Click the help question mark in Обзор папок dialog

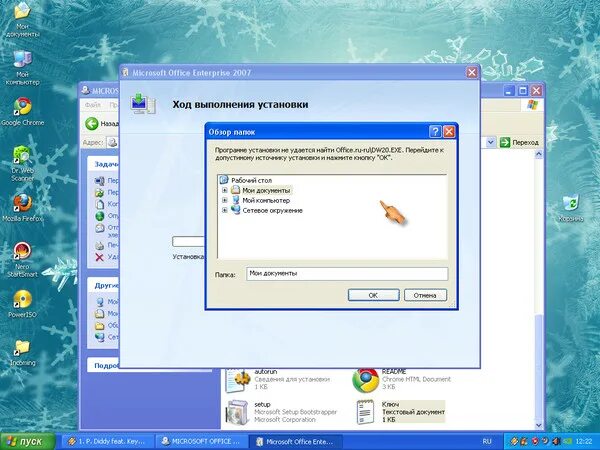(x=435, y=132)
